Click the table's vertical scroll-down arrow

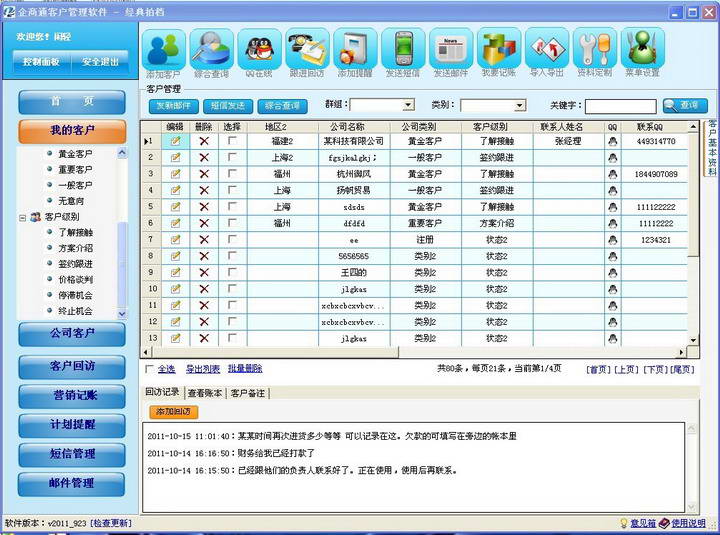pyautogui.click(x=693, y=340)
